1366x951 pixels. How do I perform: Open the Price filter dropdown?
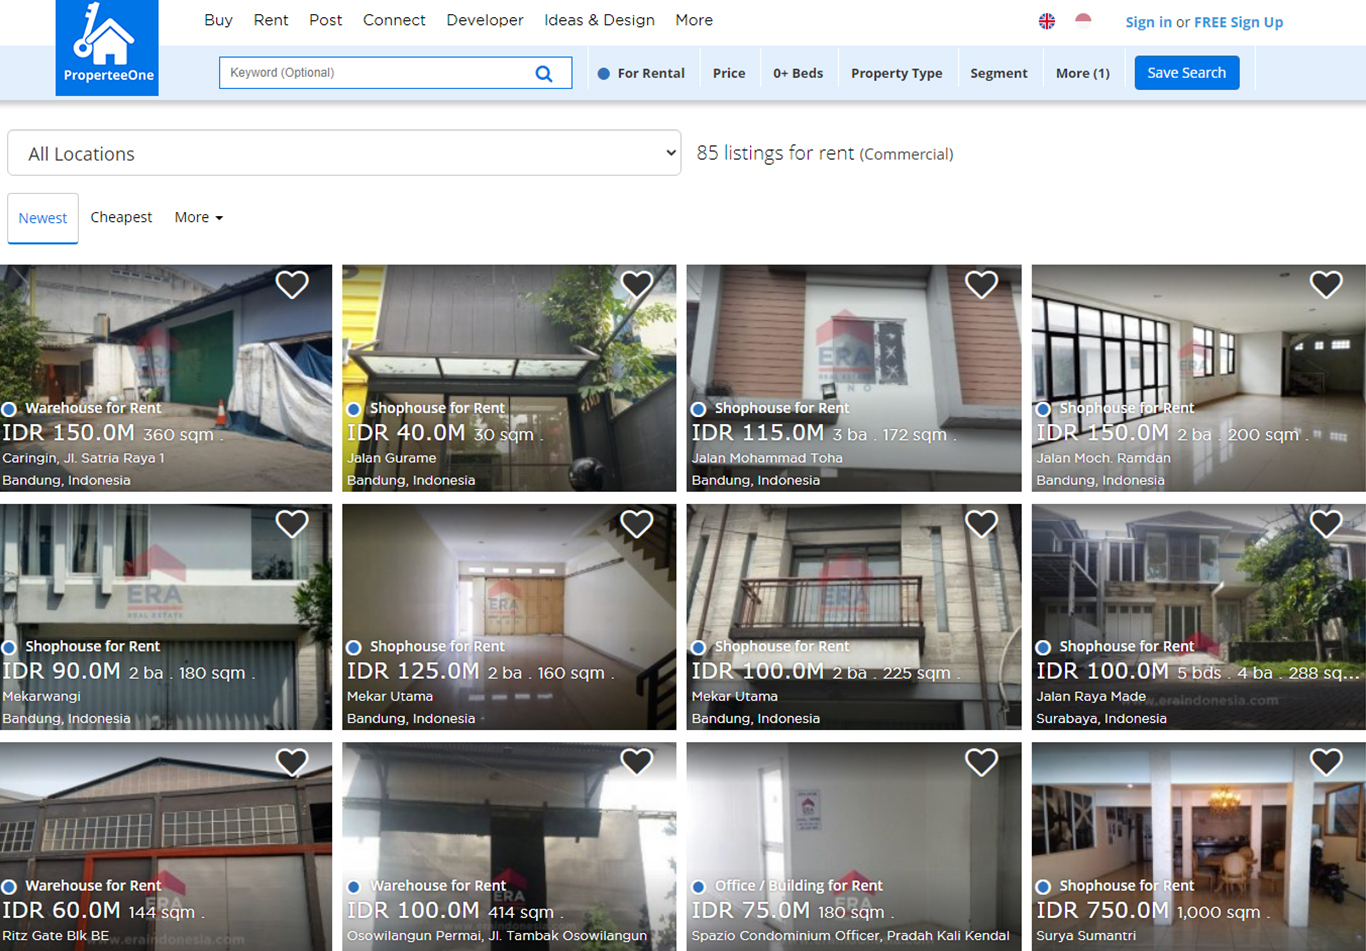tap(729, 73)
